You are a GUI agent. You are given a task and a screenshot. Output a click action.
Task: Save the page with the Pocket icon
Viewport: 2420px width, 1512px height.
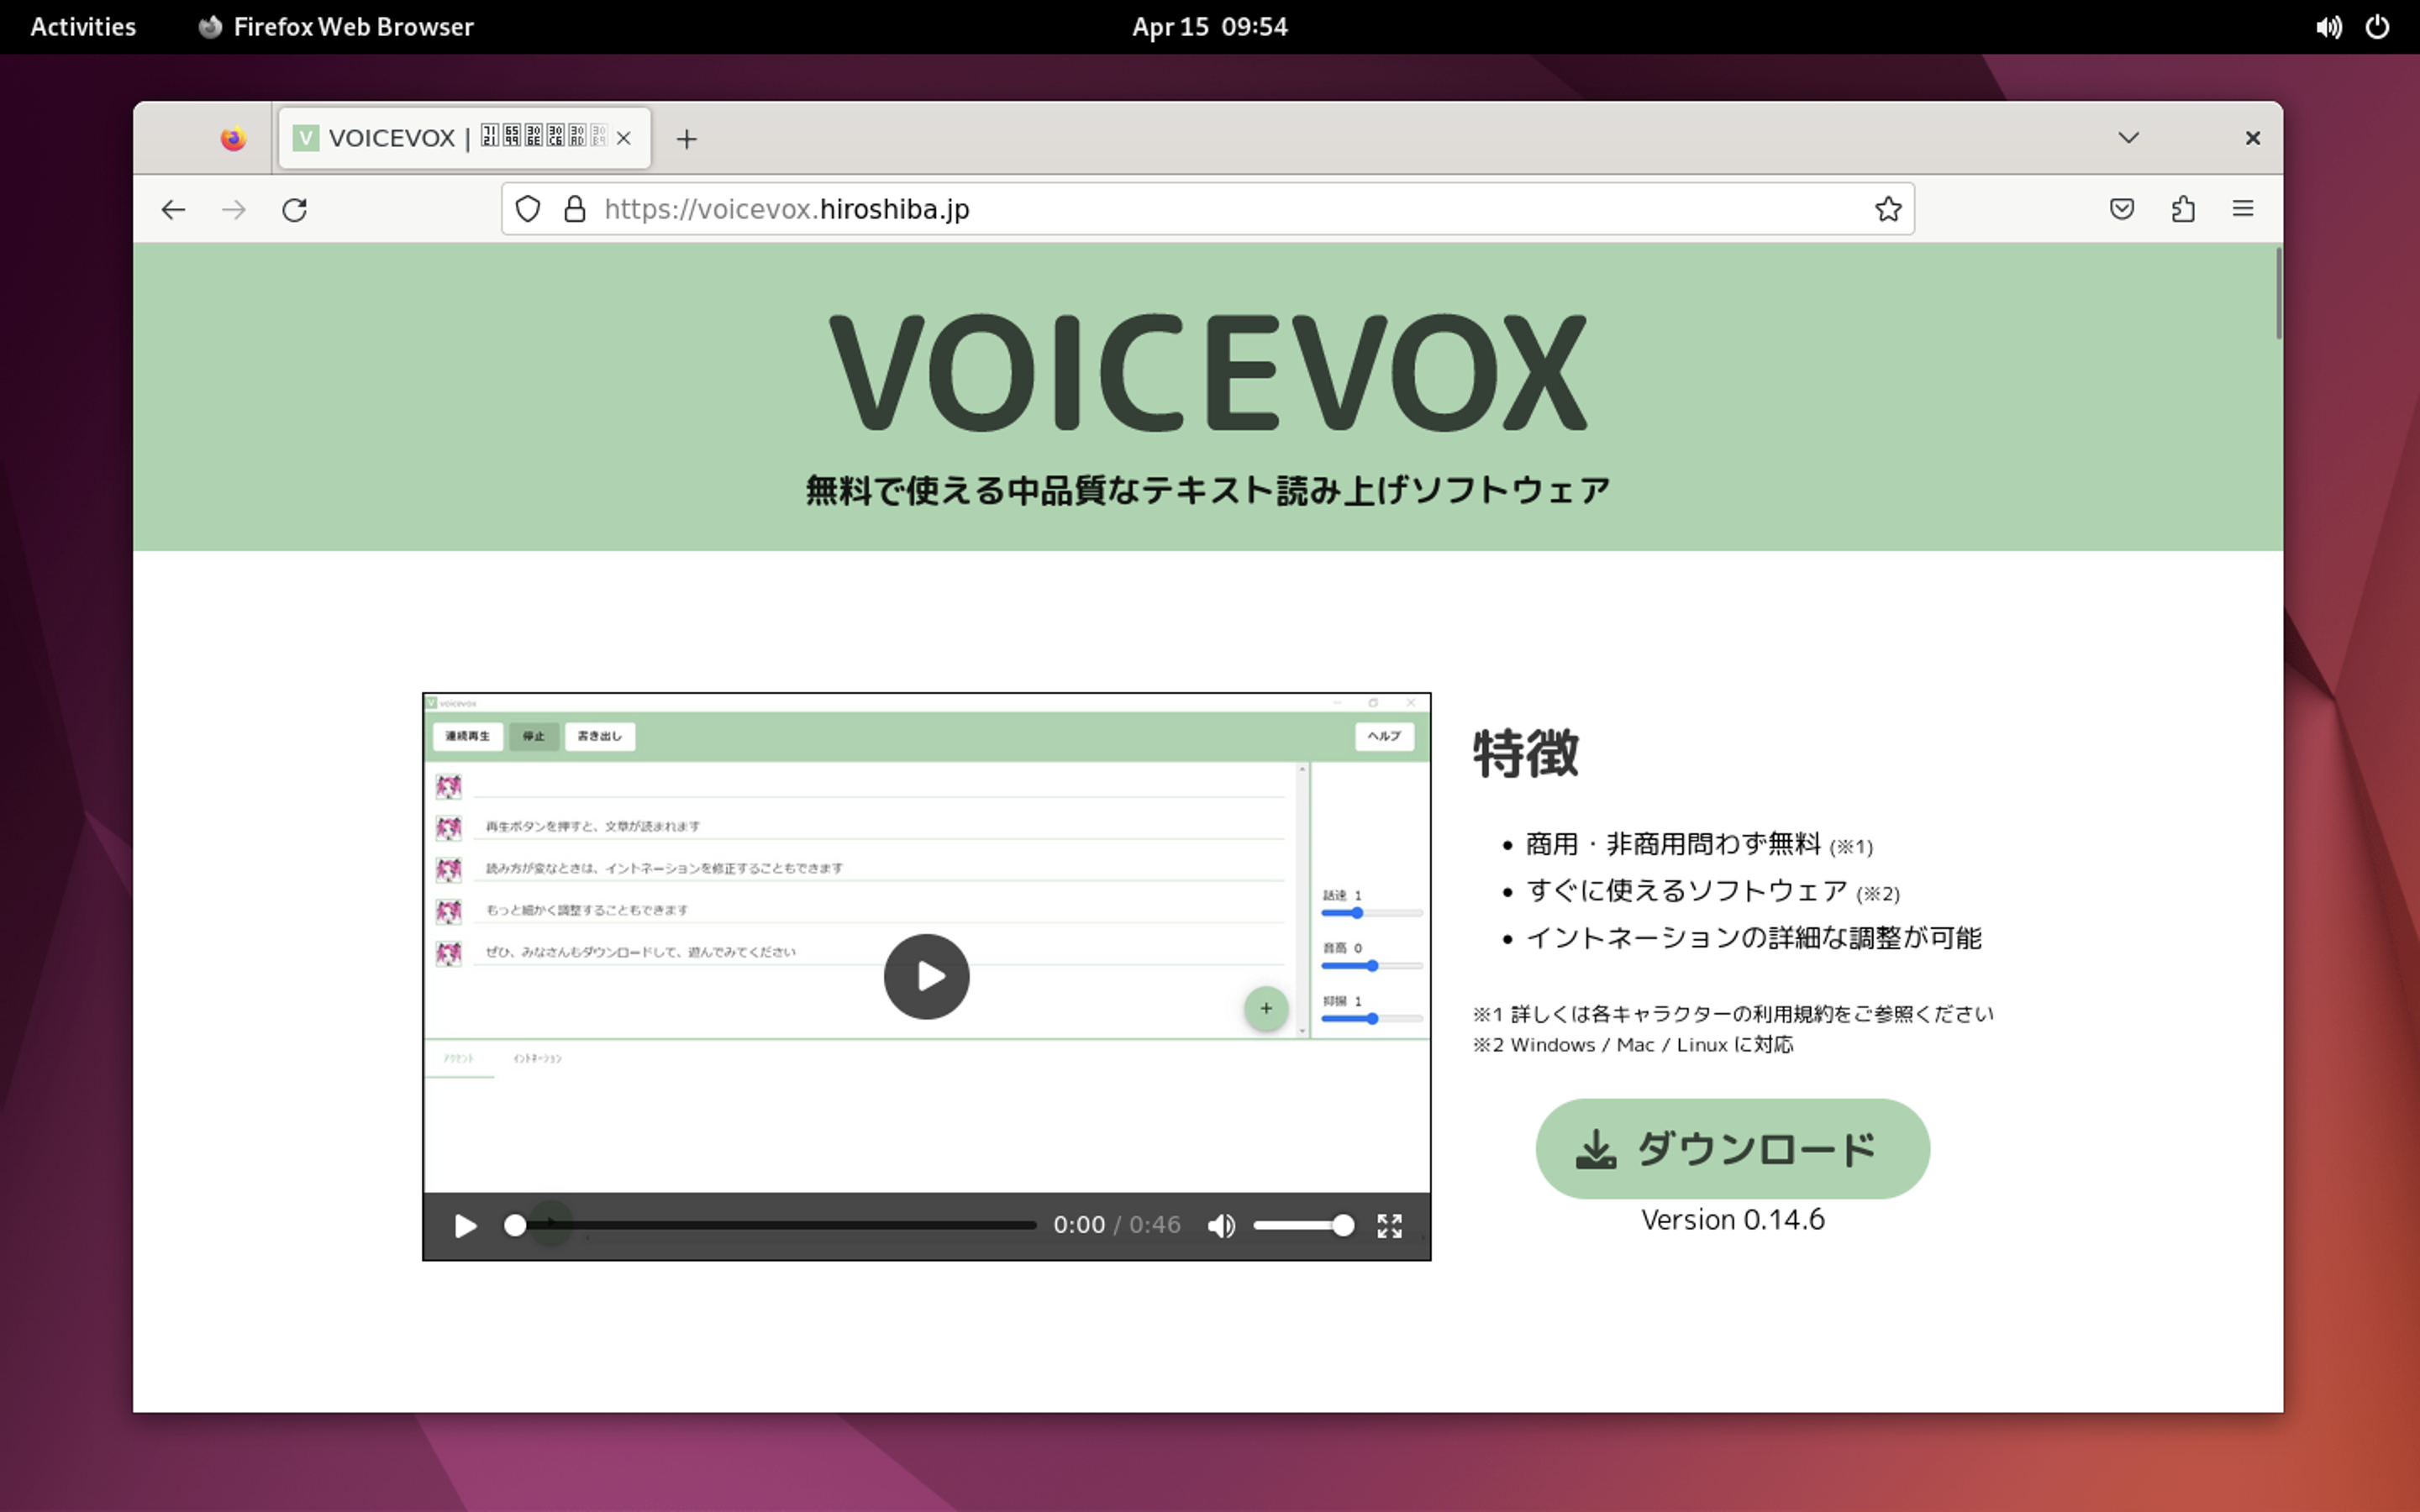coord(2122,209)
